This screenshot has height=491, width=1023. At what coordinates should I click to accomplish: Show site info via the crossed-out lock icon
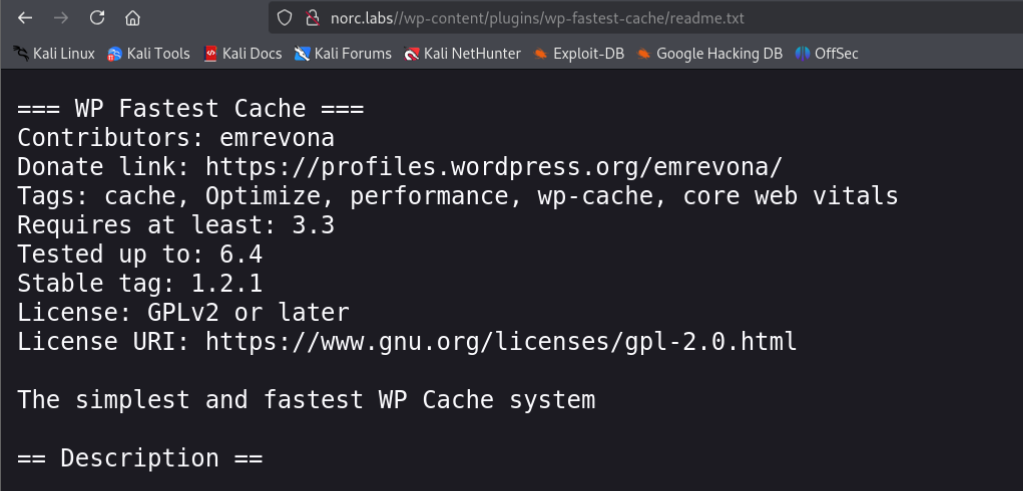pyautogui.click(x=313, y=18)
